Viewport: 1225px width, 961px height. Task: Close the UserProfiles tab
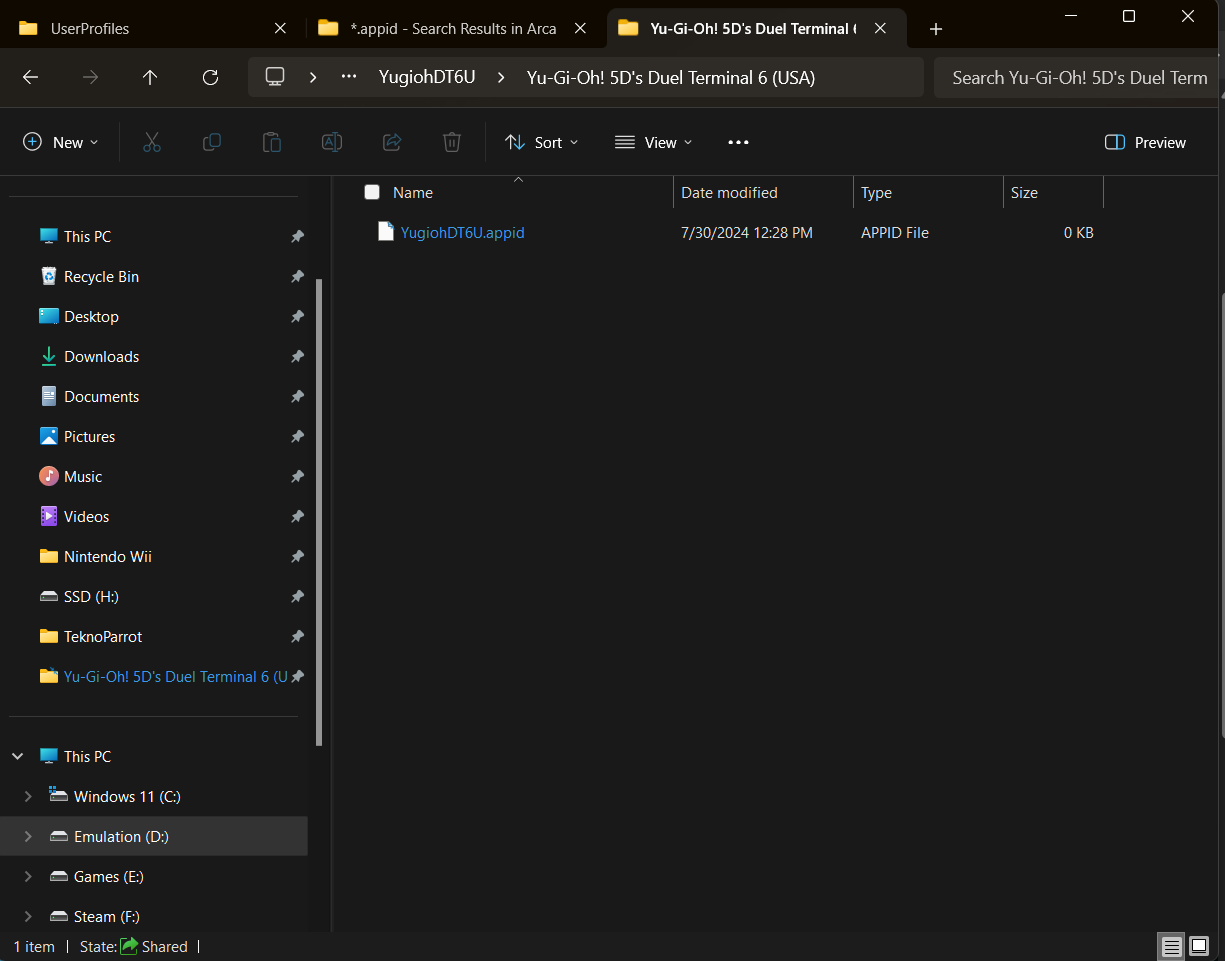[x=280, y=28]
